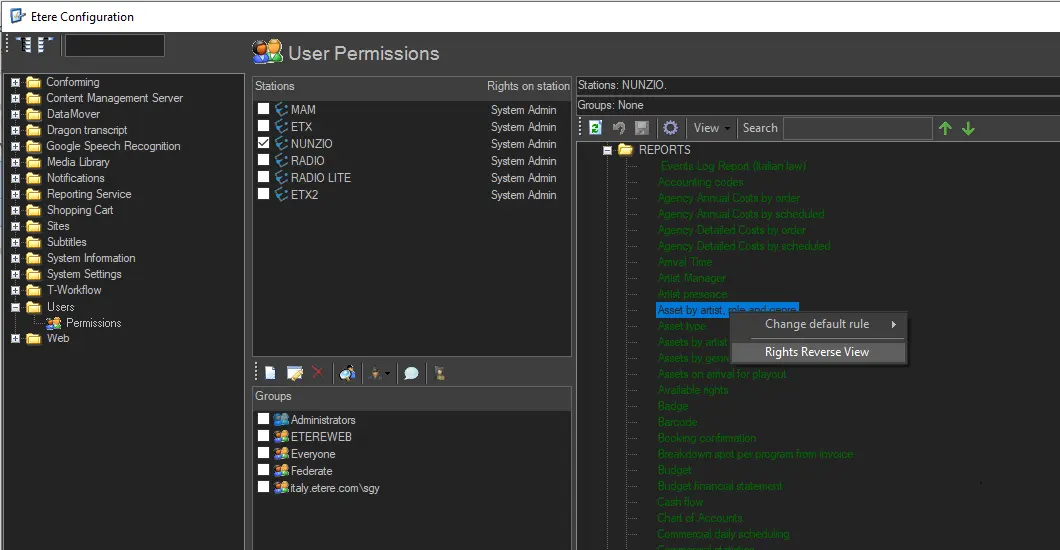
Task: Collapse the REPORTS folder node
Action: (607, 150)
